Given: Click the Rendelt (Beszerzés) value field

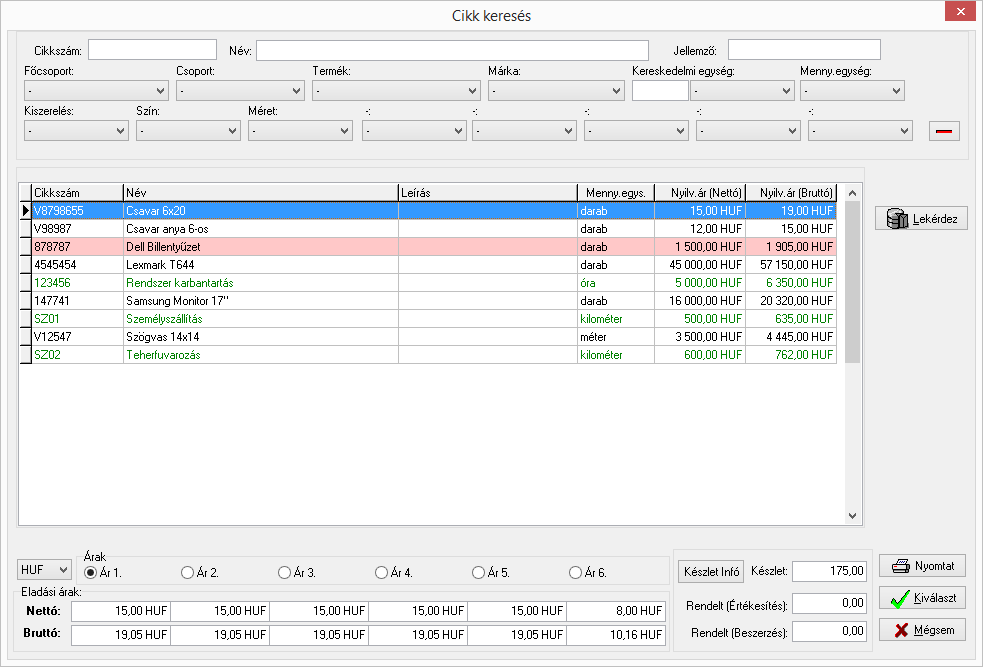Looking at the screenshot, I should pos(829,631).
